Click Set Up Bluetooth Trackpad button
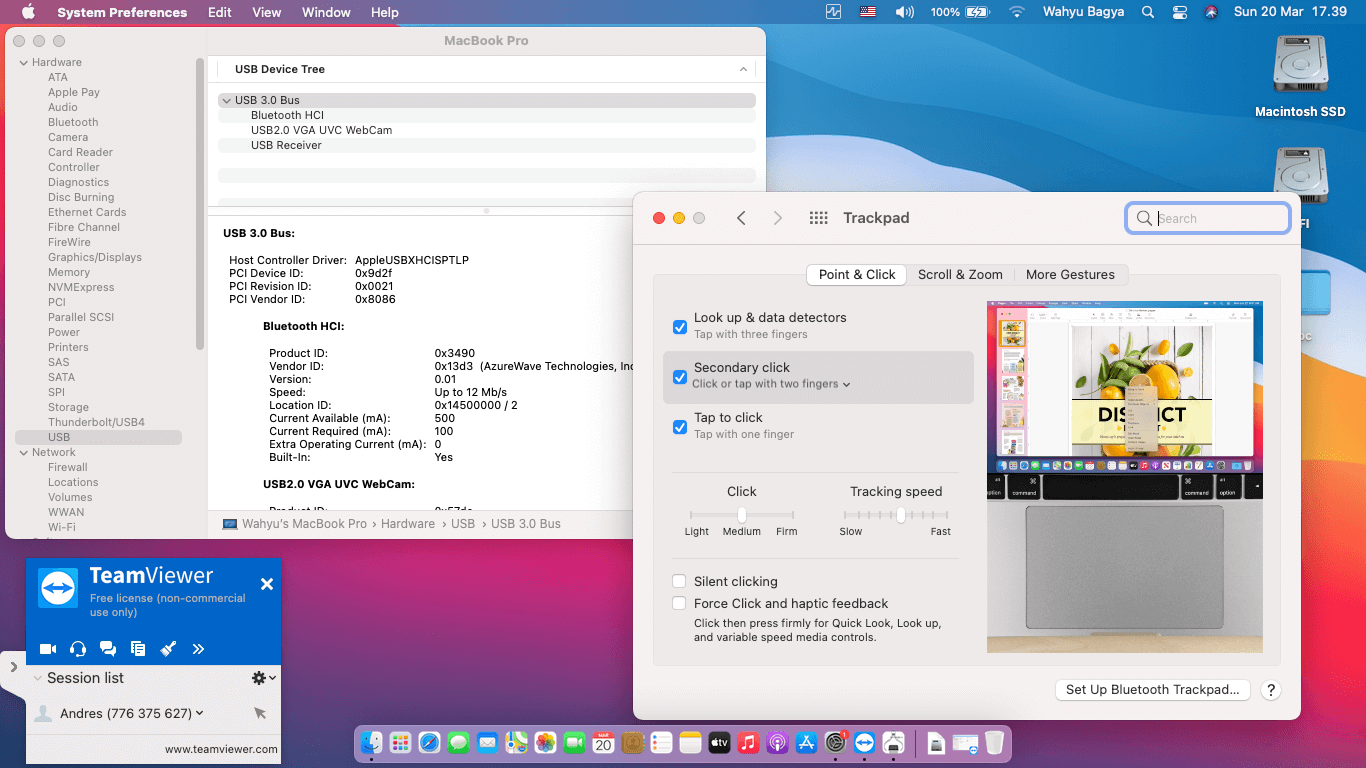Image resolution: width=1366 pixels, height=768 pixels. click(1152, 690)
